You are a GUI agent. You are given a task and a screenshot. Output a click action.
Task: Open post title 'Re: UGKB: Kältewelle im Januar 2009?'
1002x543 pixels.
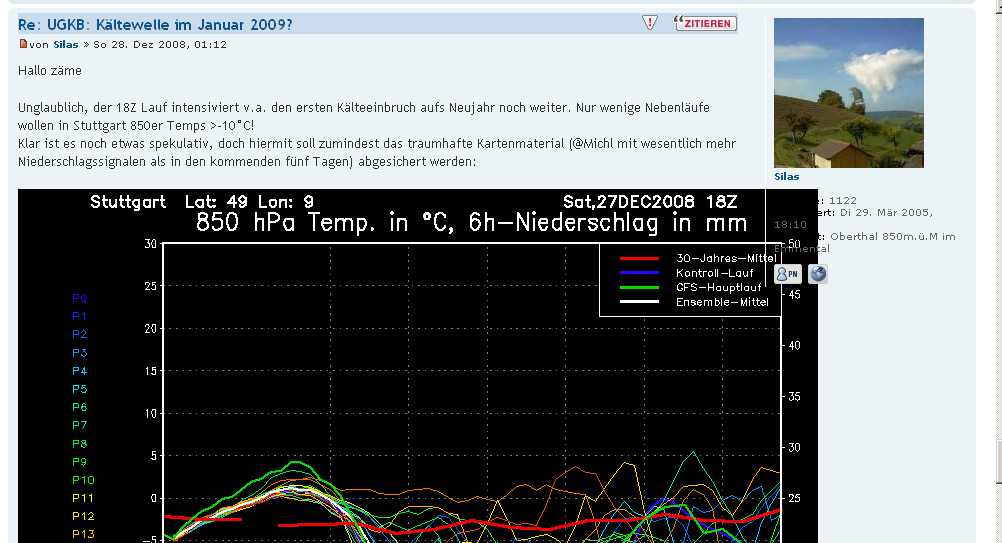pyautogui.click(x=155, y=24)
